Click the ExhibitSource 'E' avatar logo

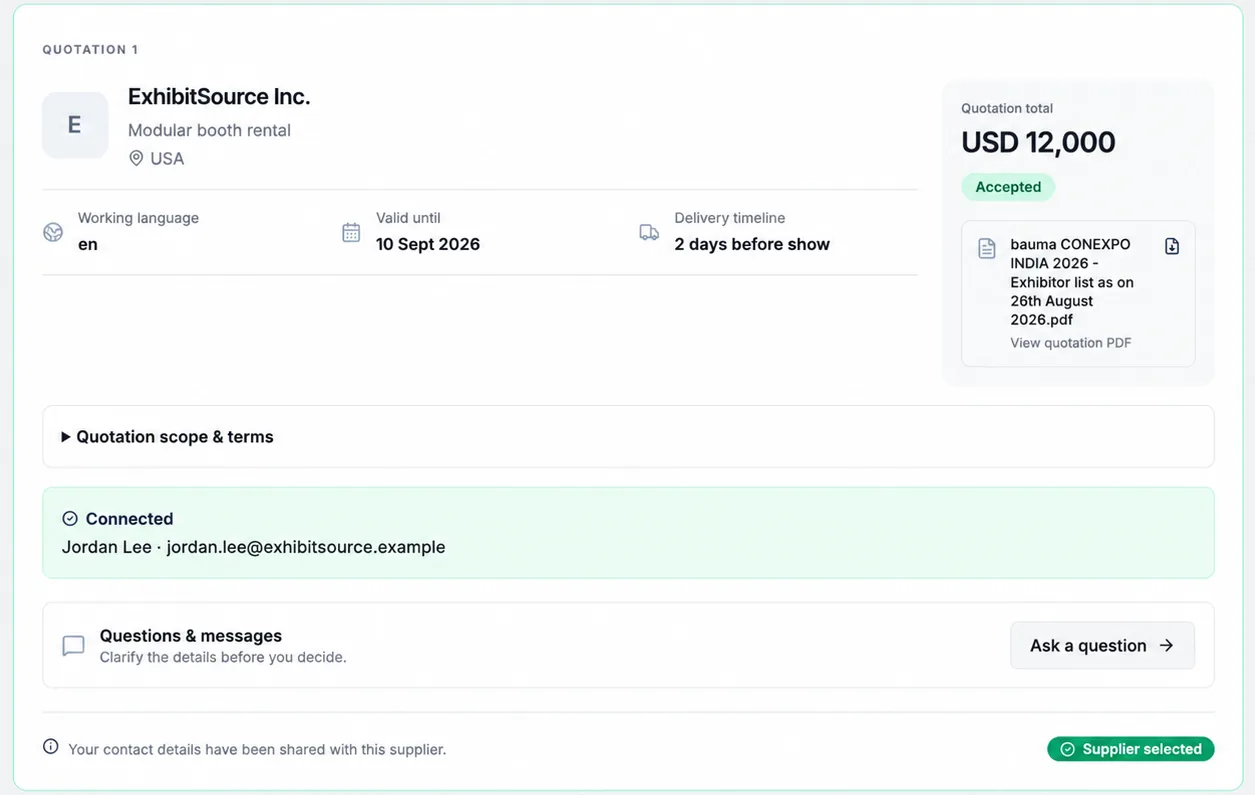(x=75, y=125)
